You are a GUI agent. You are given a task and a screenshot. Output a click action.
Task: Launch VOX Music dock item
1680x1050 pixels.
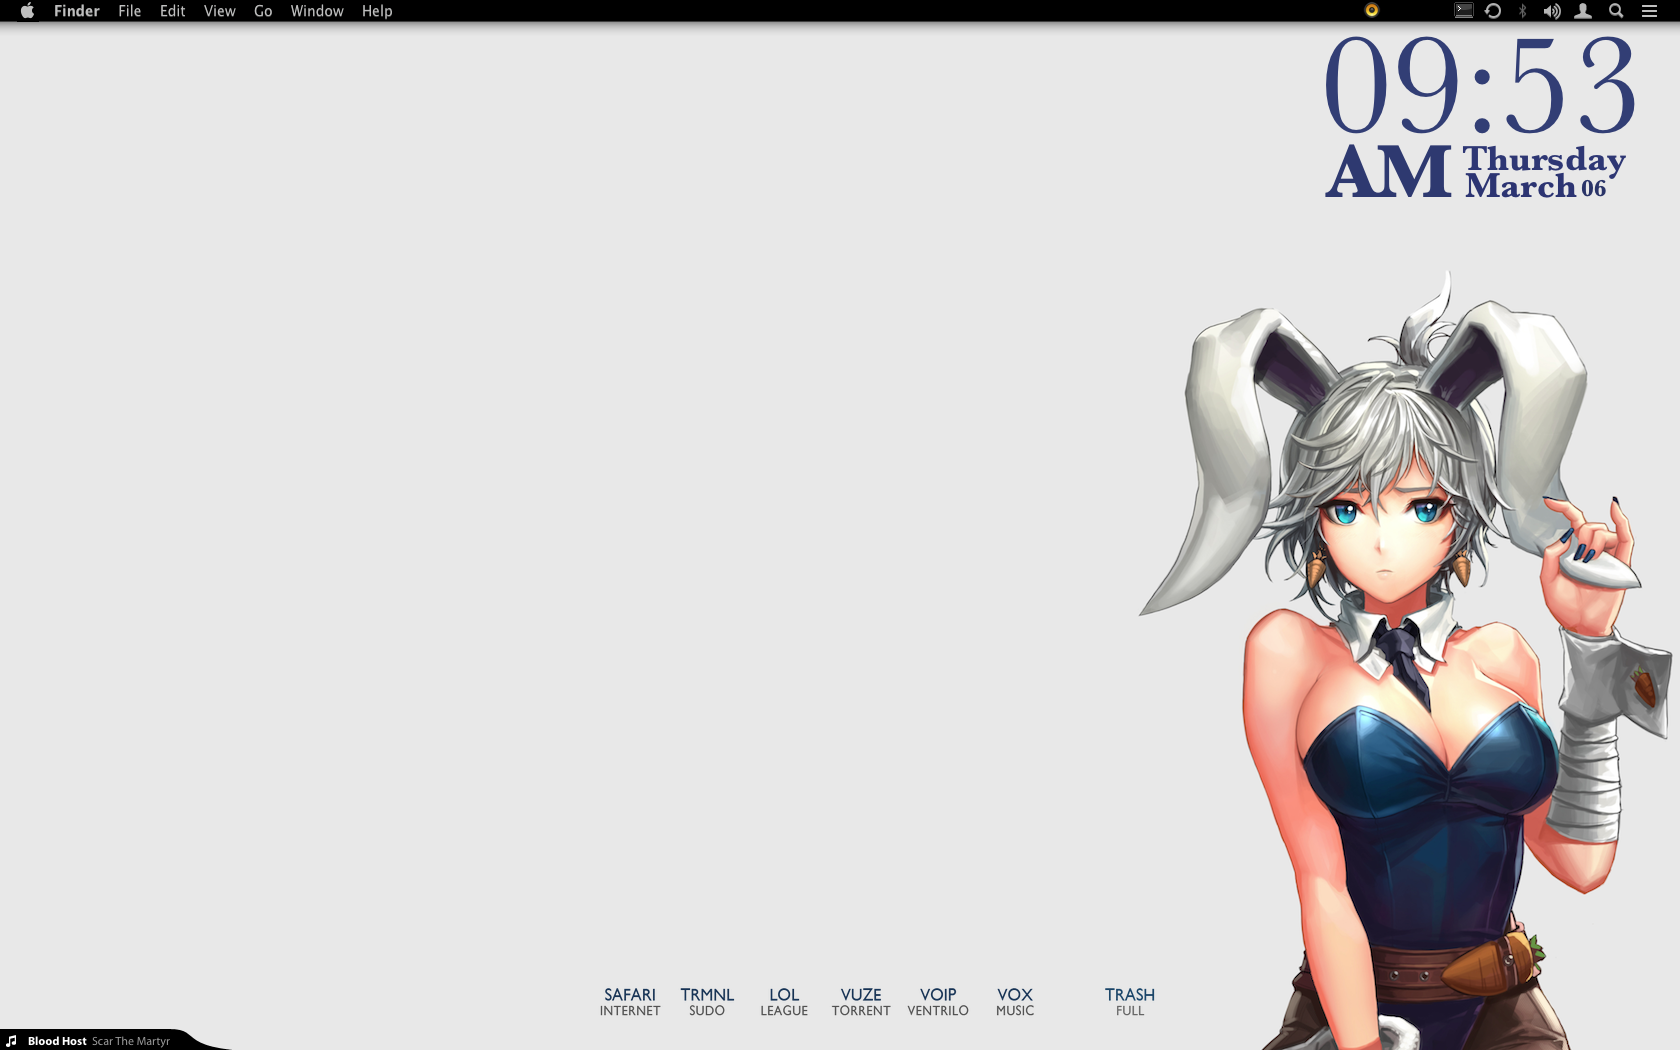pyautogui.click(x=1015, y=1002)
